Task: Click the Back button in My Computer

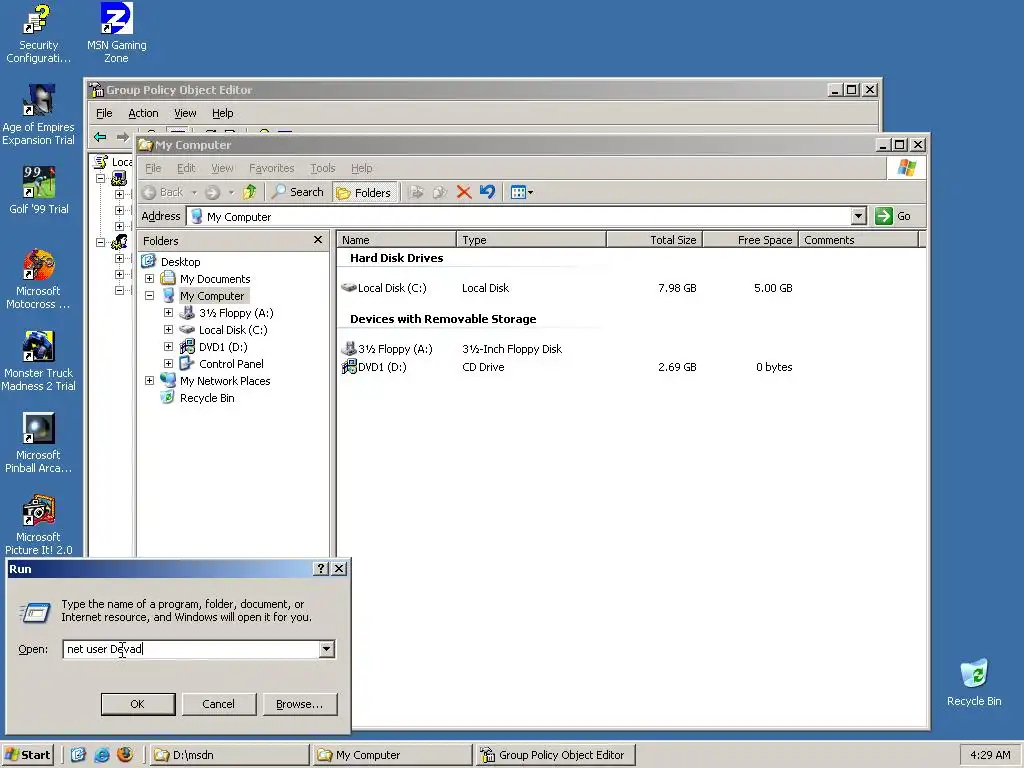Action: tap(163, 192)
